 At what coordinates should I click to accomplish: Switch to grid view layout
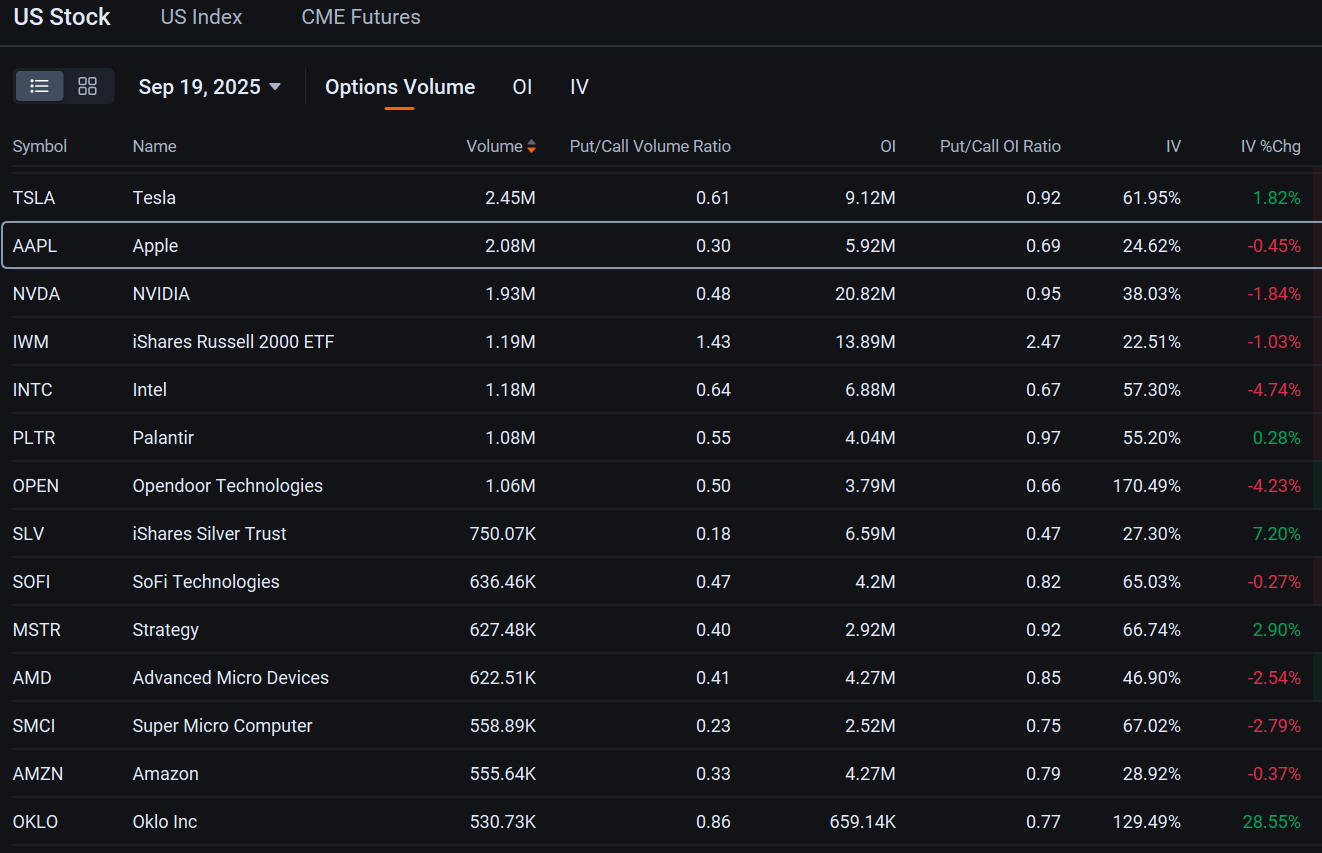coord(87,86)
